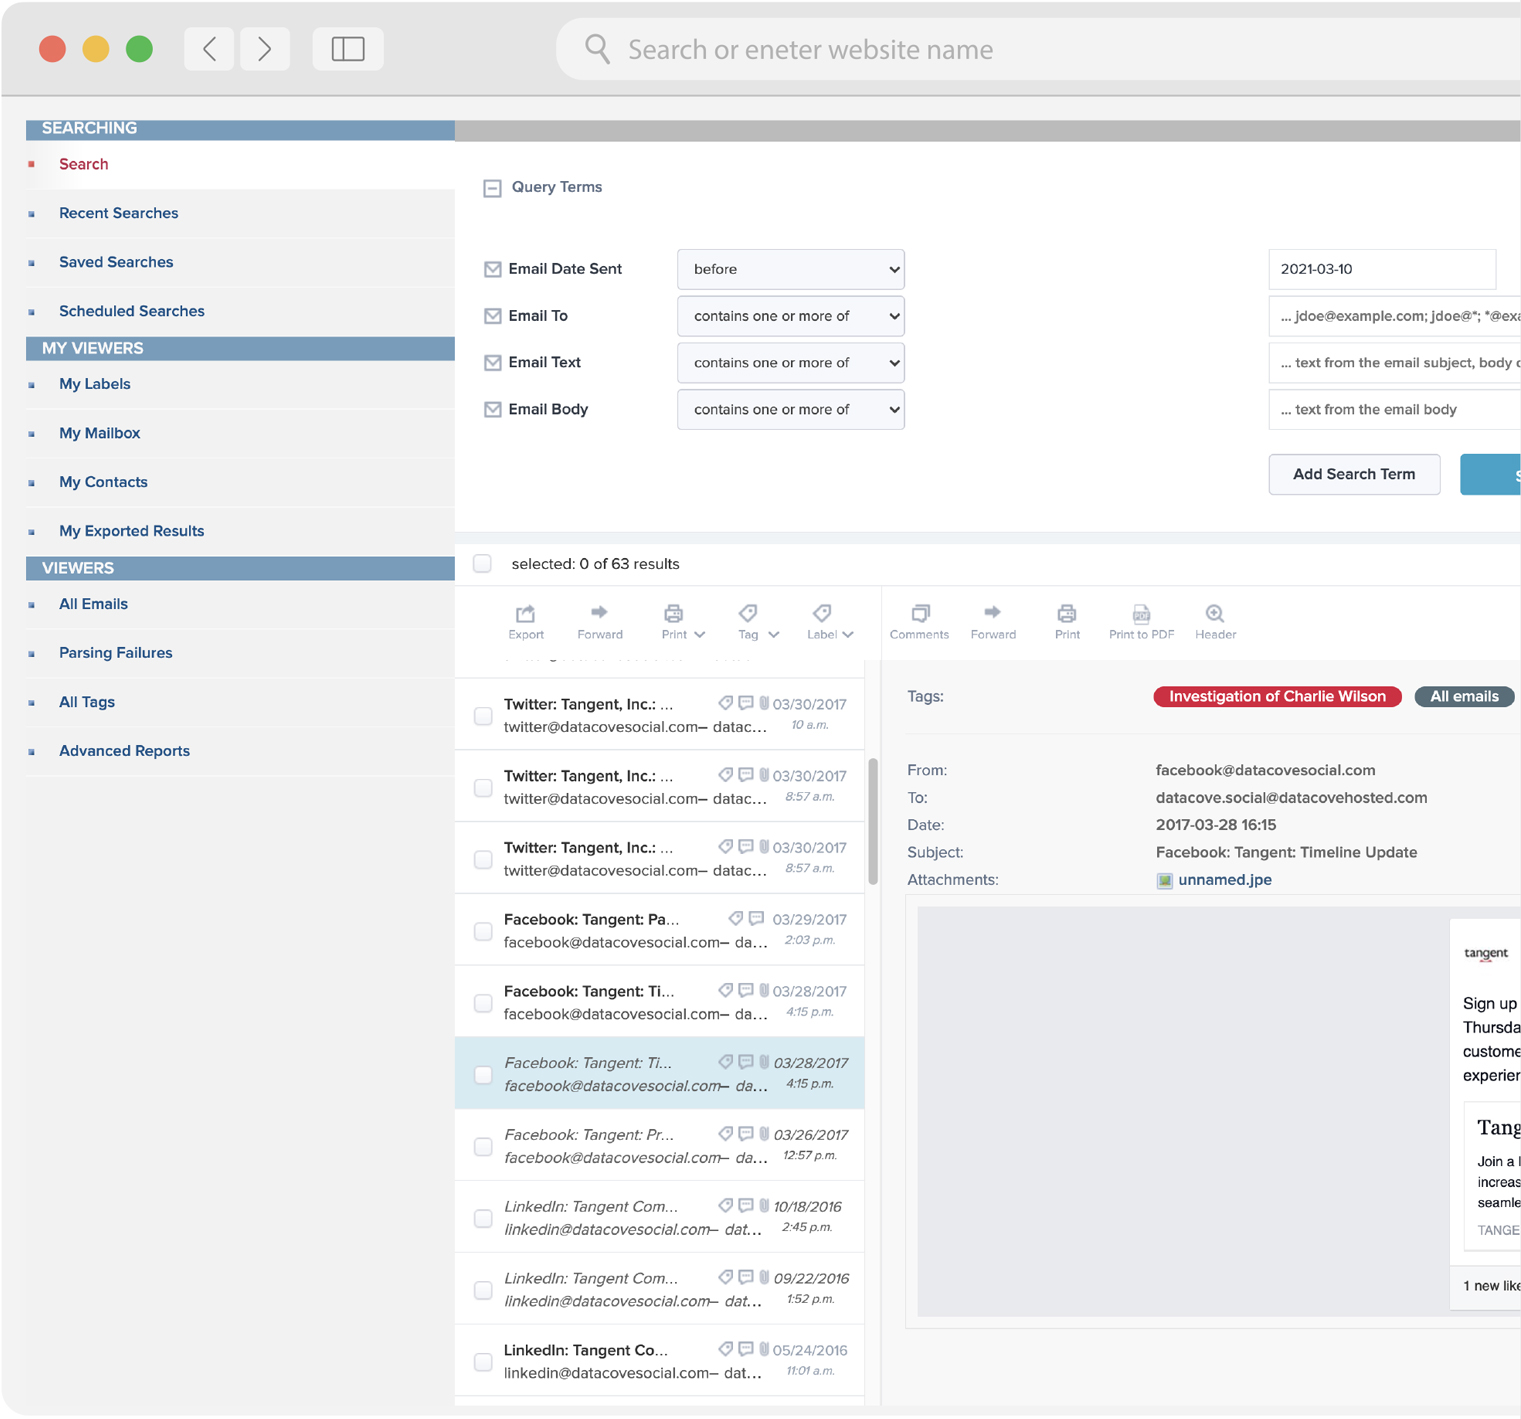Open My Mailbox viewer

pos(100,433)
